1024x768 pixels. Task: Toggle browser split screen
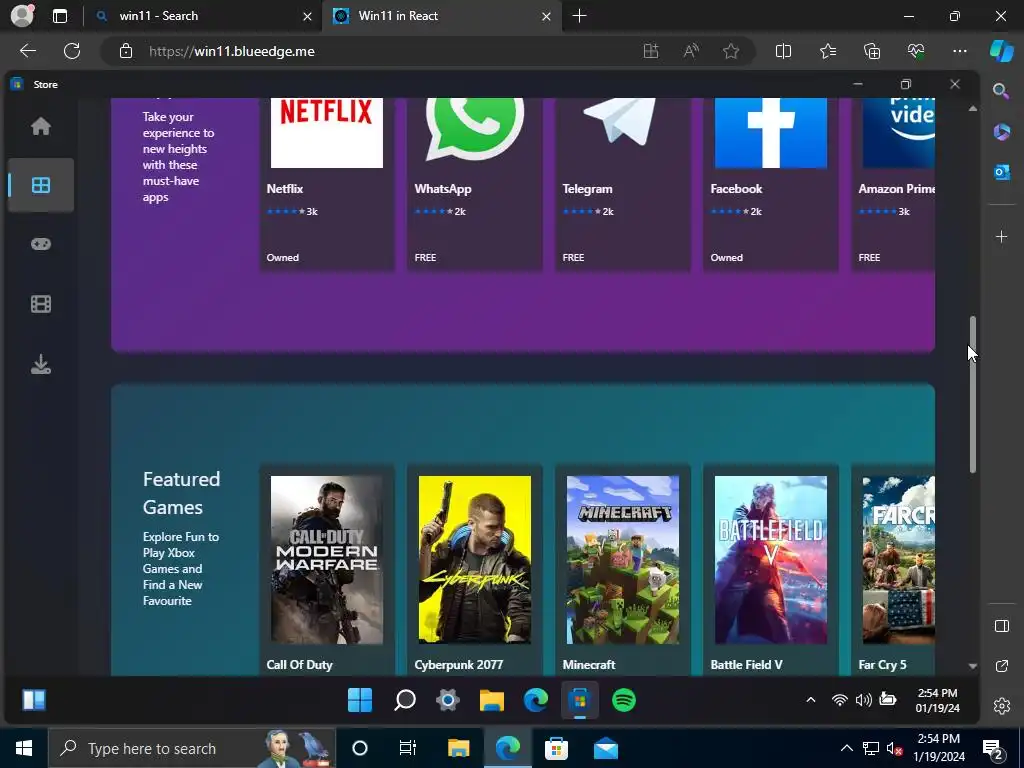(x=783, y=51)
